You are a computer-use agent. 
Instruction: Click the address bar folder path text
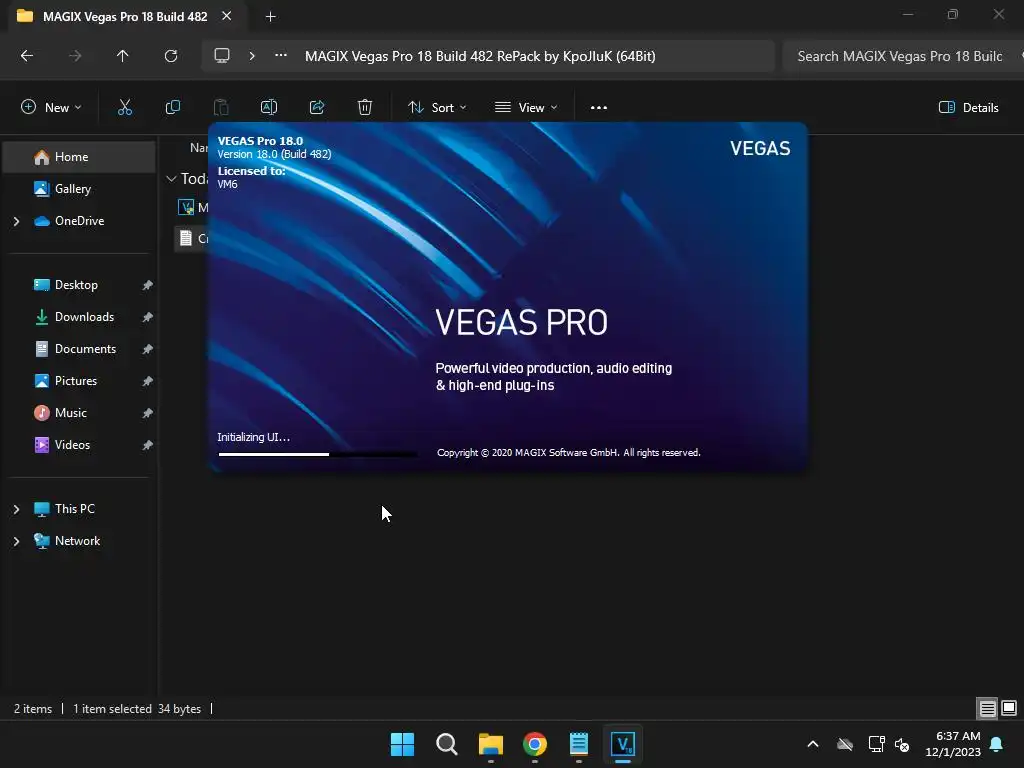480,56
